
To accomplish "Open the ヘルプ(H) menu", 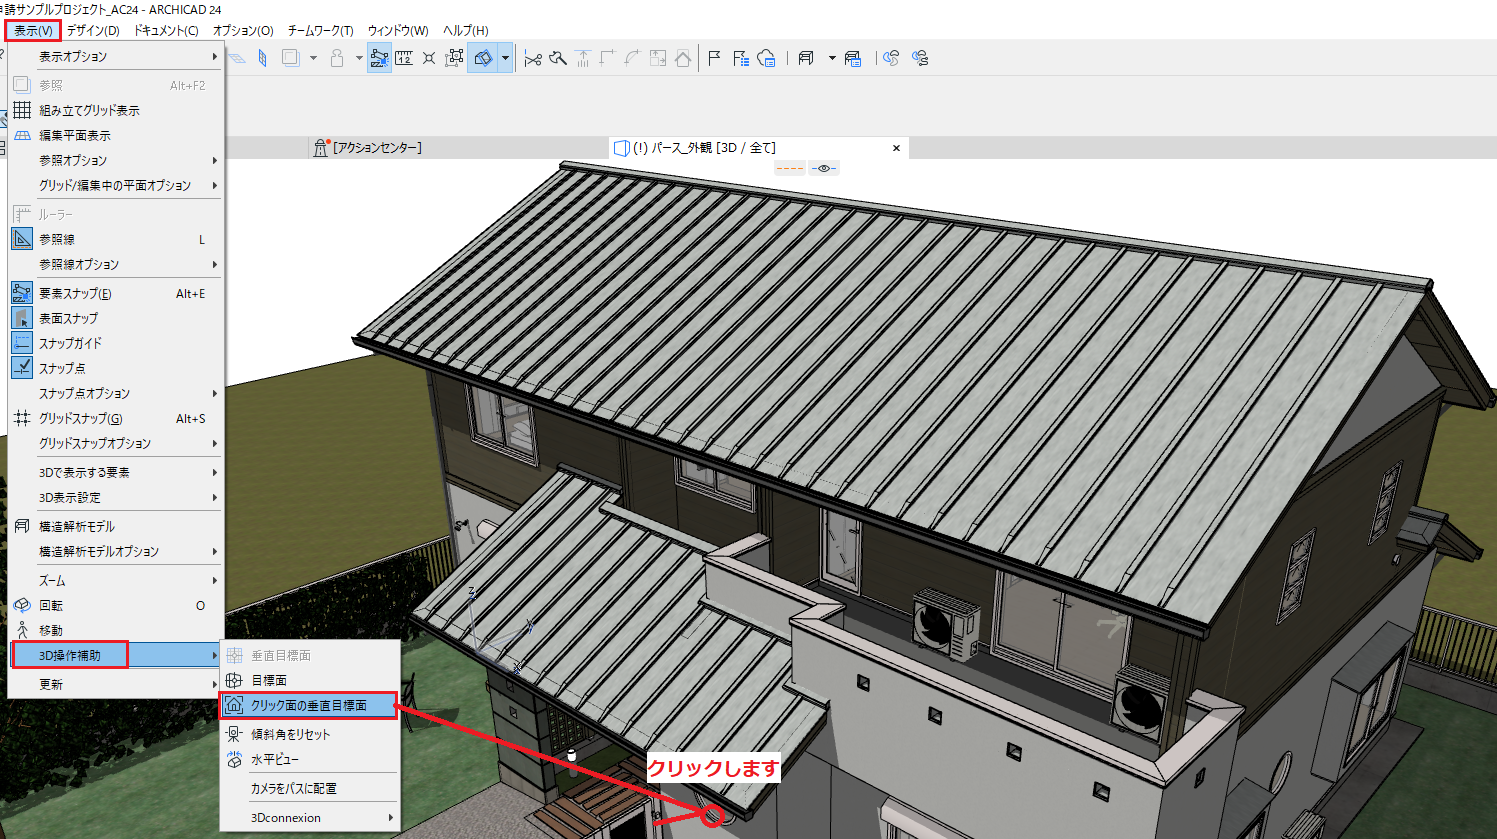I will click(466, 31).
